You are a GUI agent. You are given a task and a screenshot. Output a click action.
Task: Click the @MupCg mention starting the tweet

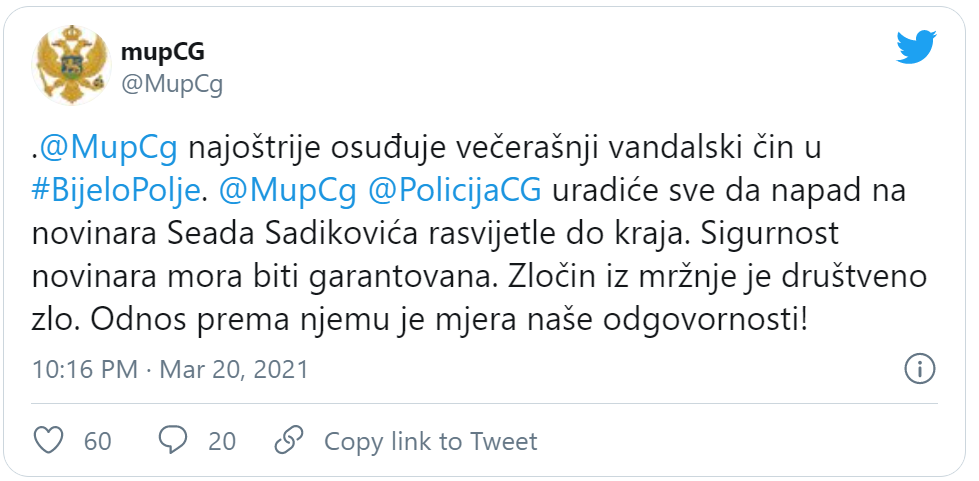pos(108,149)
